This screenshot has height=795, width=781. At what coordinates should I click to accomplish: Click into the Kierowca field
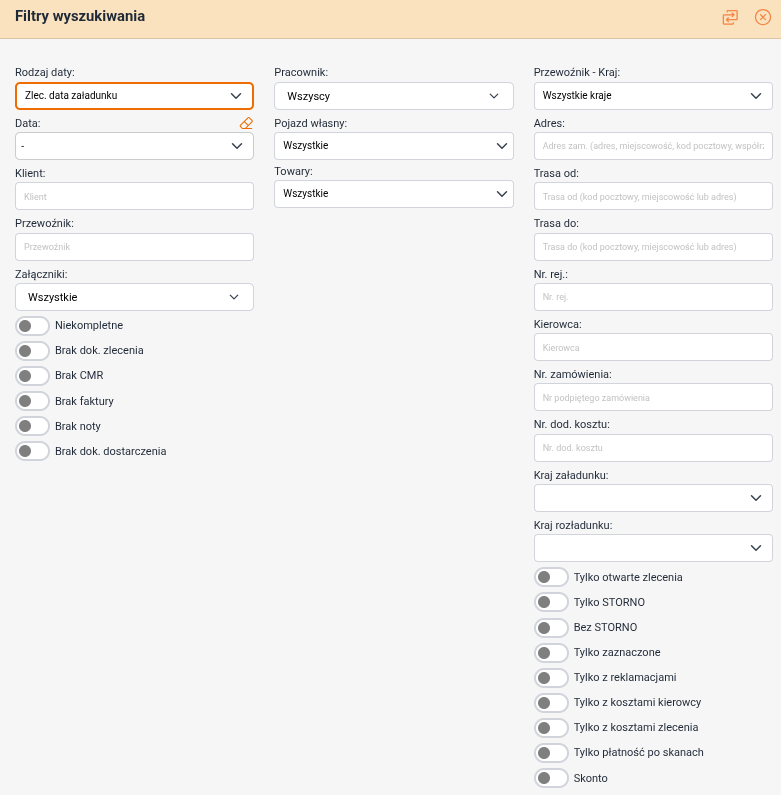(x=653, y=347)
